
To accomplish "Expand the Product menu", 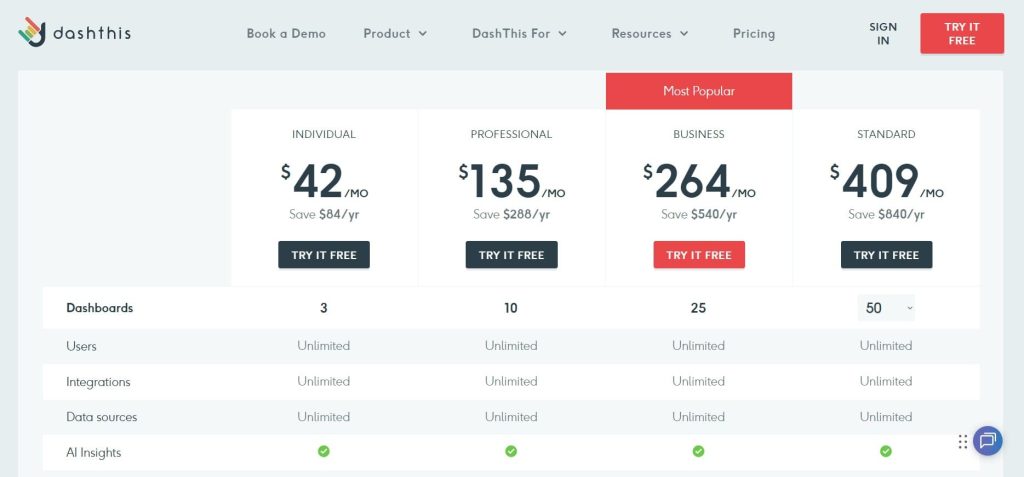I will [395, 33].
